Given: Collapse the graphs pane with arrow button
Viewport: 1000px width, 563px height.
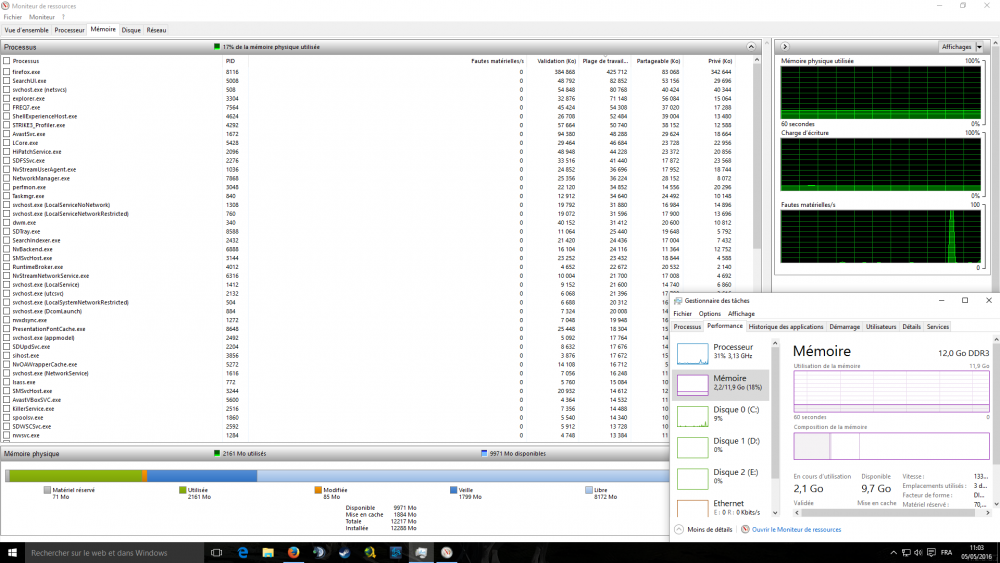Looking at the screenshot, I should (787, 47).
